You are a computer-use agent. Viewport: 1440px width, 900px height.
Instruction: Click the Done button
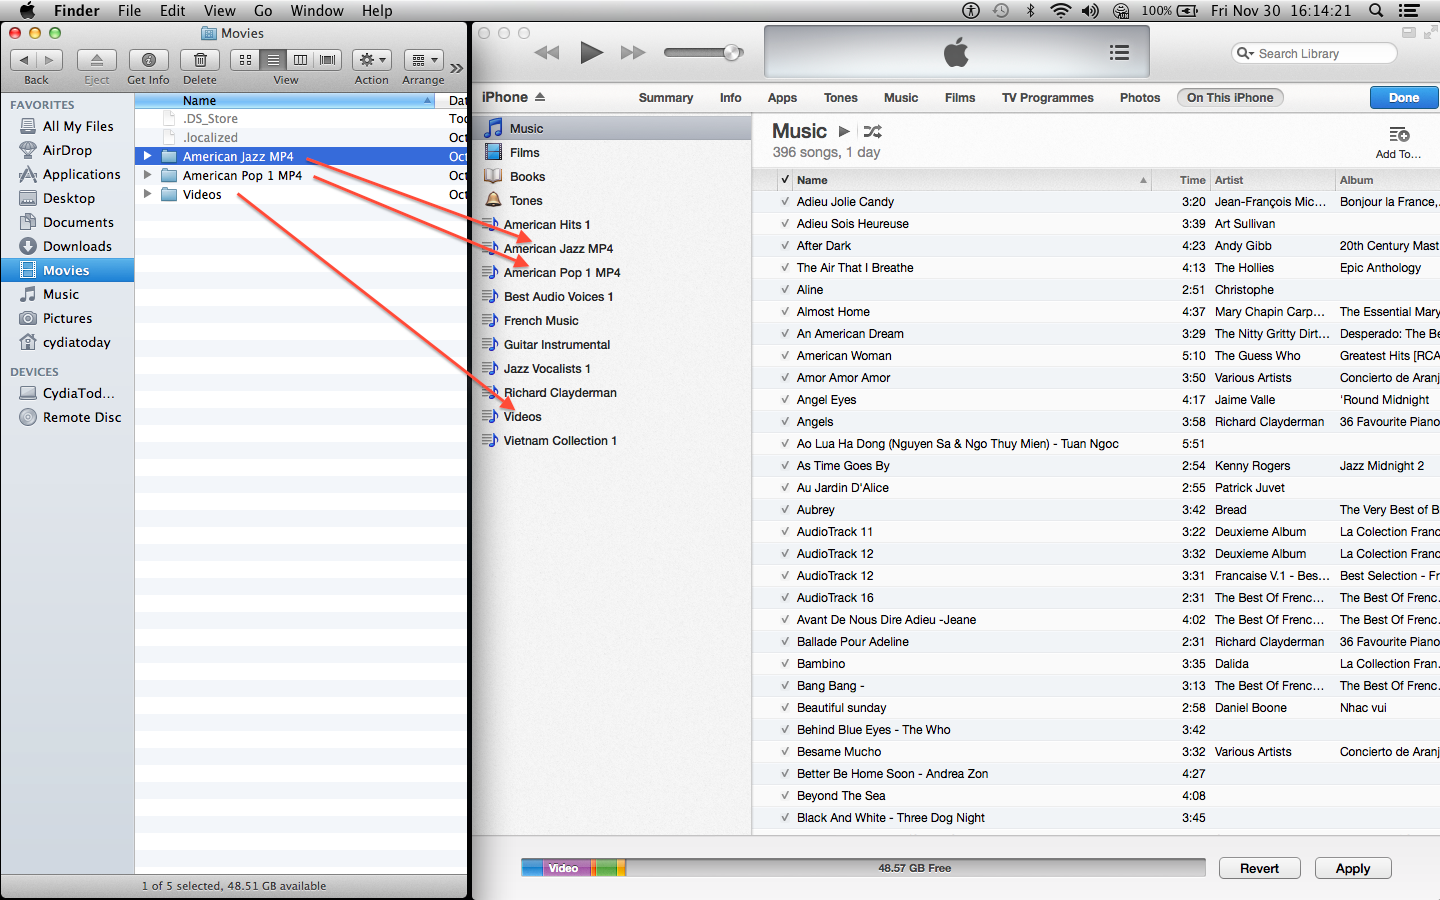1404,98
